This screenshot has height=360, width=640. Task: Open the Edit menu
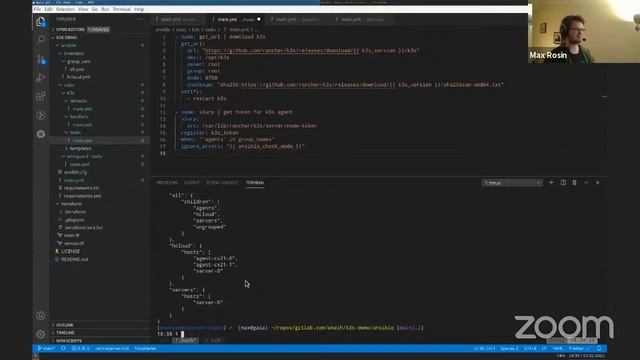48,9
